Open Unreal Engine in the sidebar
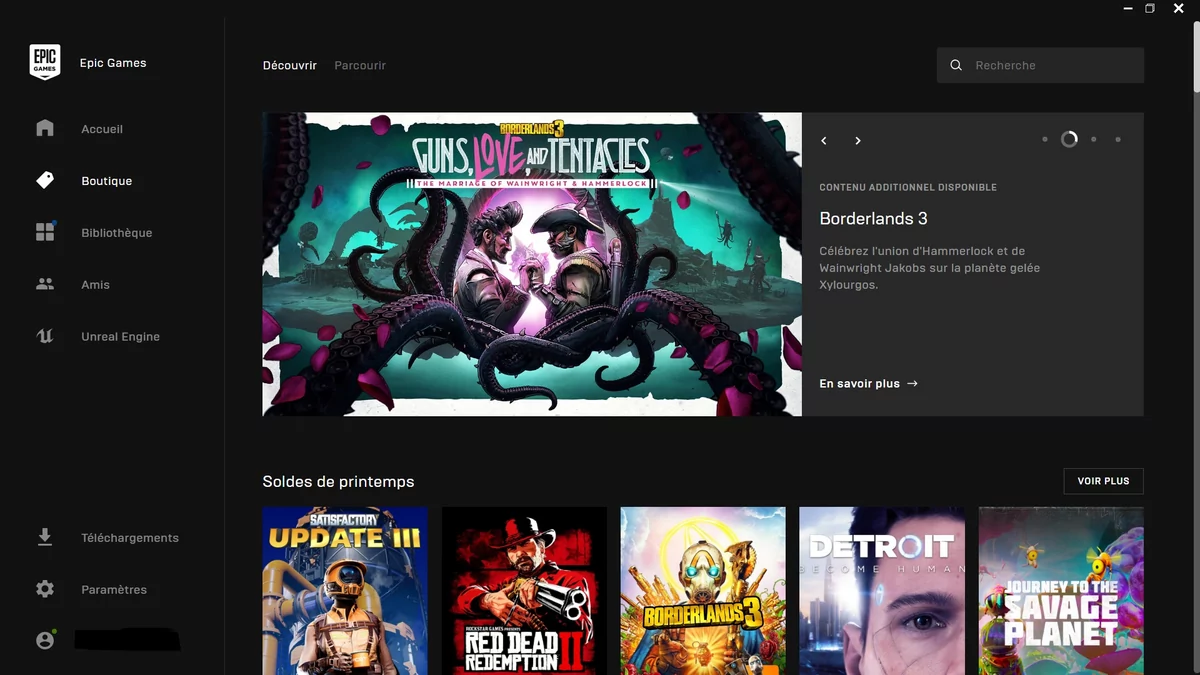Viewport: 1200px width, 675px height. [121, 337]
